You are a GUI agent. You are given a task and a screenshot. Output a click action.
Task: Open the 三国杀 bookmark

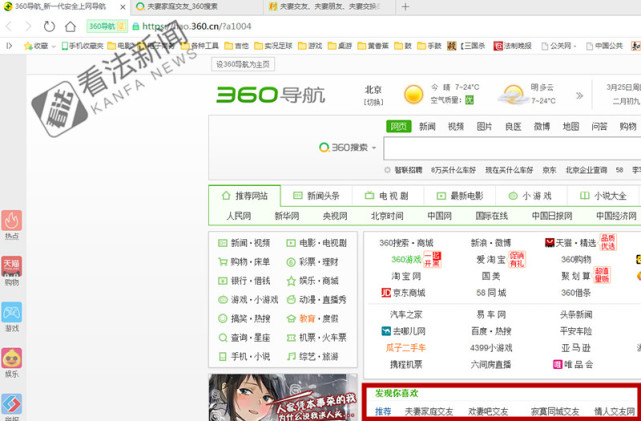466,46
